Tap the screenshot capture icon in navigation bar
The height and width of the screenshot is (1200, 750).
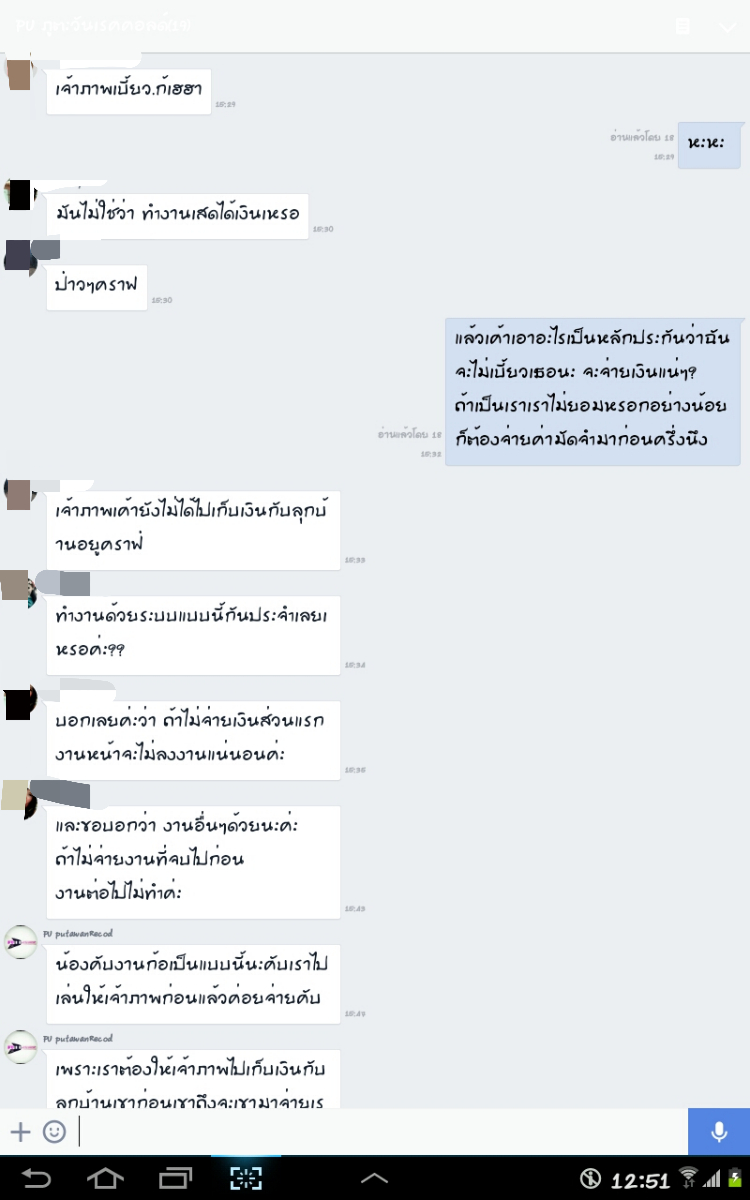246,1178
